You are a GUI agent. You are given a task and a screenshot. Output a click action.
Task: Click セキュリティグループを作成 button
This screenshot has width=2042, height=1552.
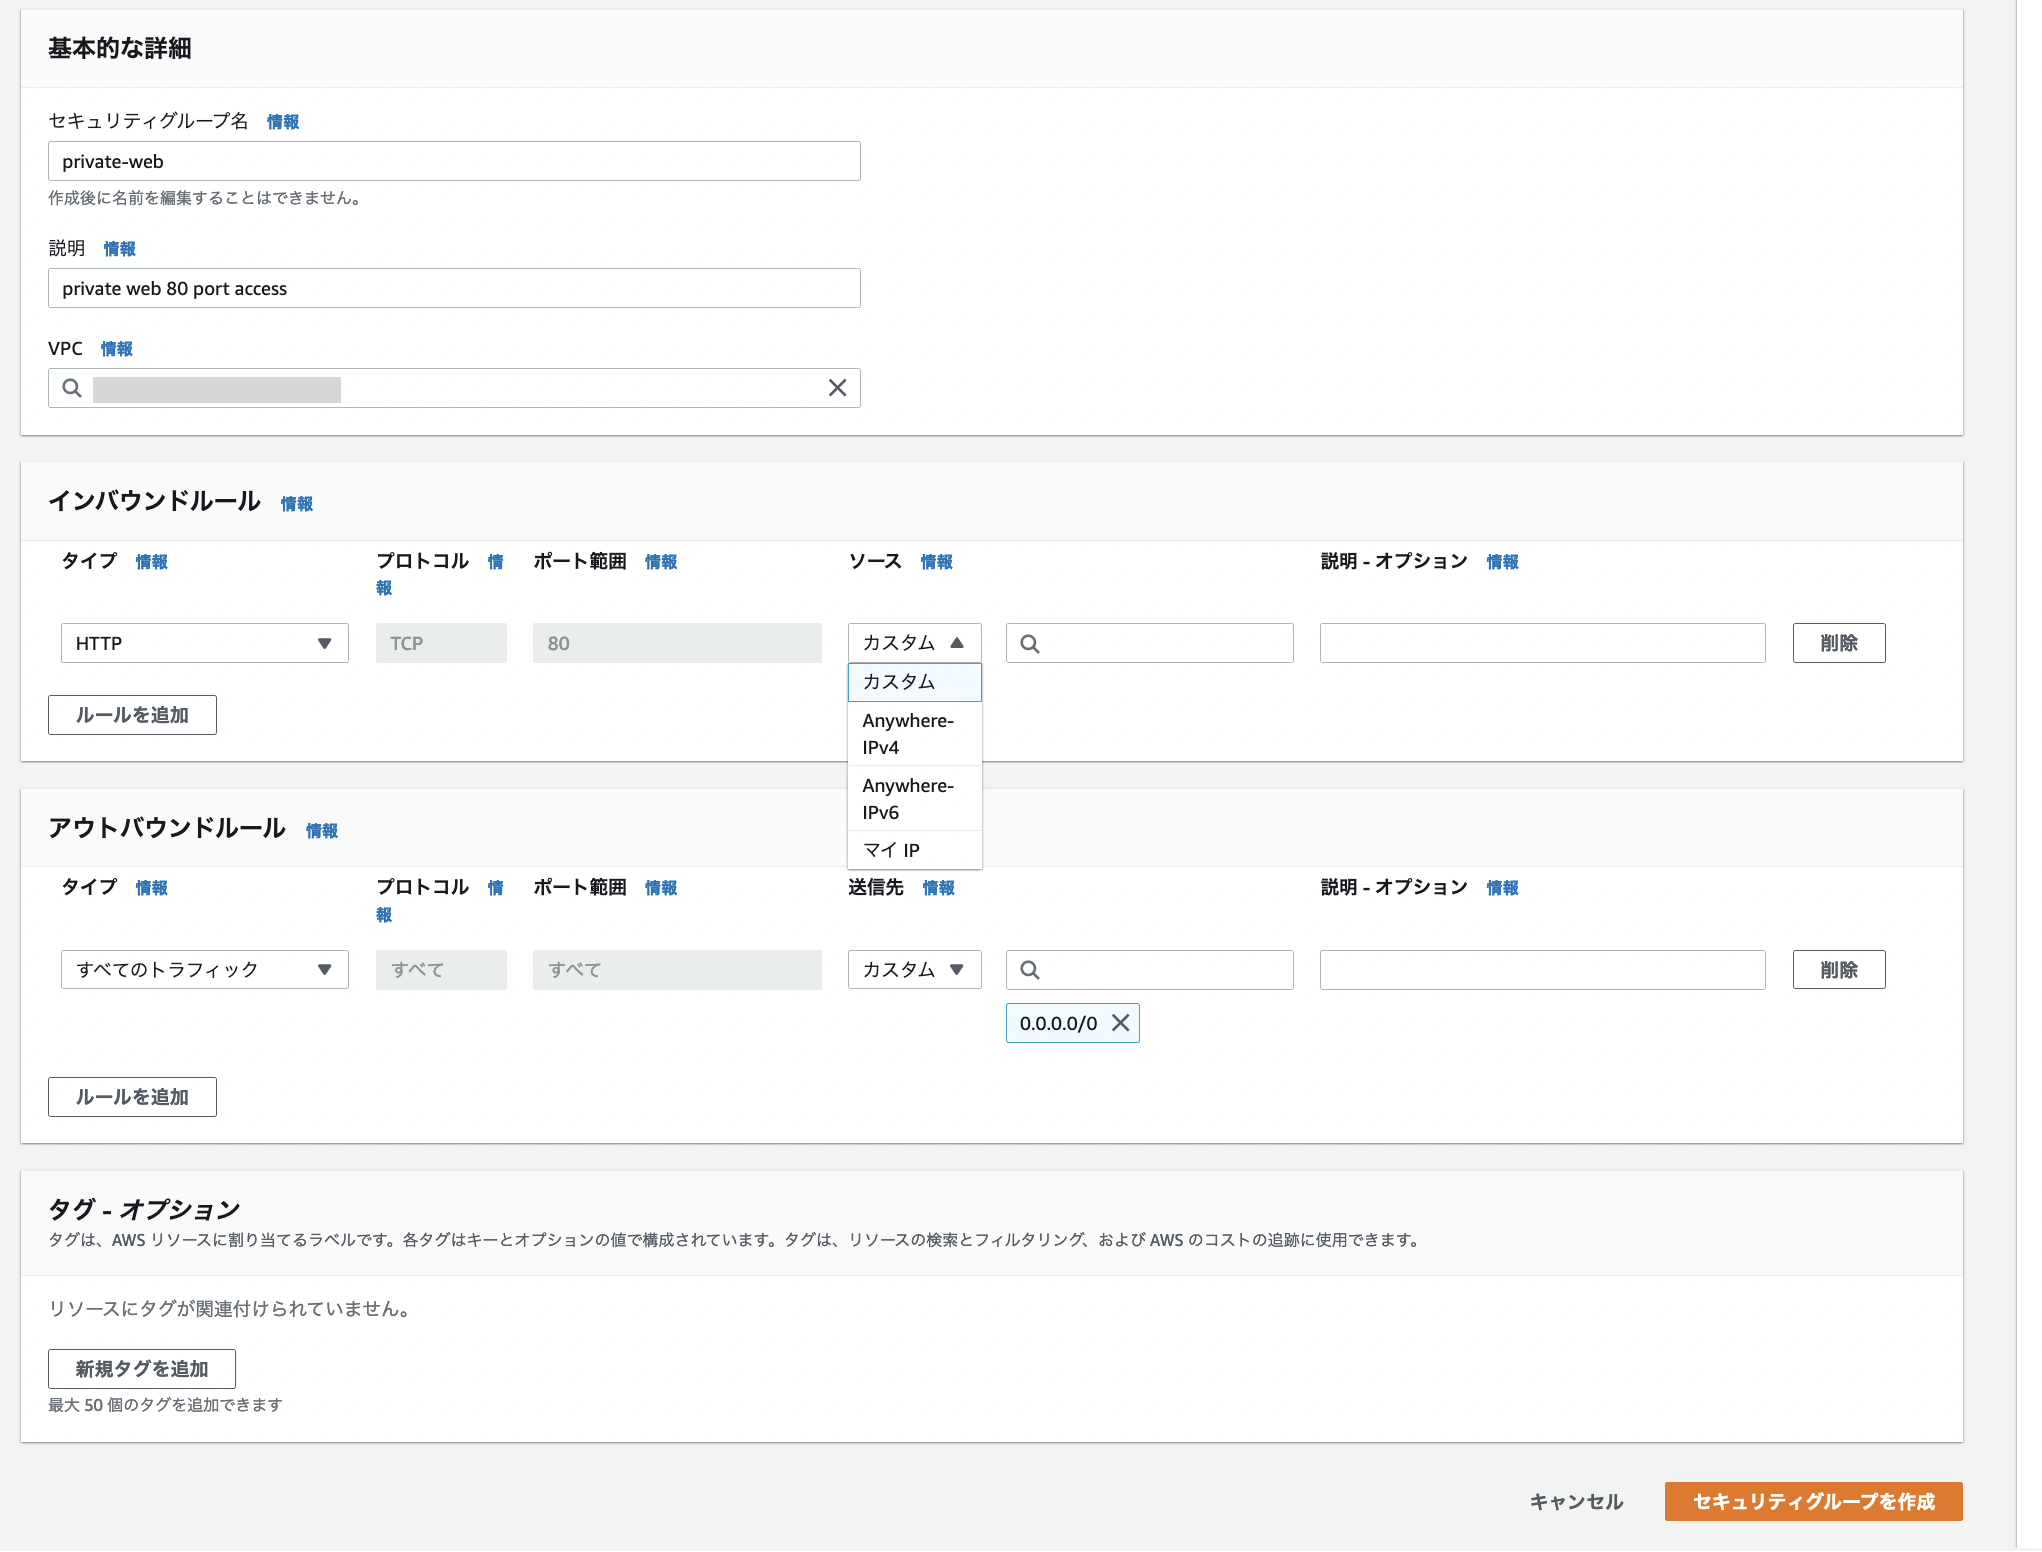pyautogui.click(x=1812, y=1501)
